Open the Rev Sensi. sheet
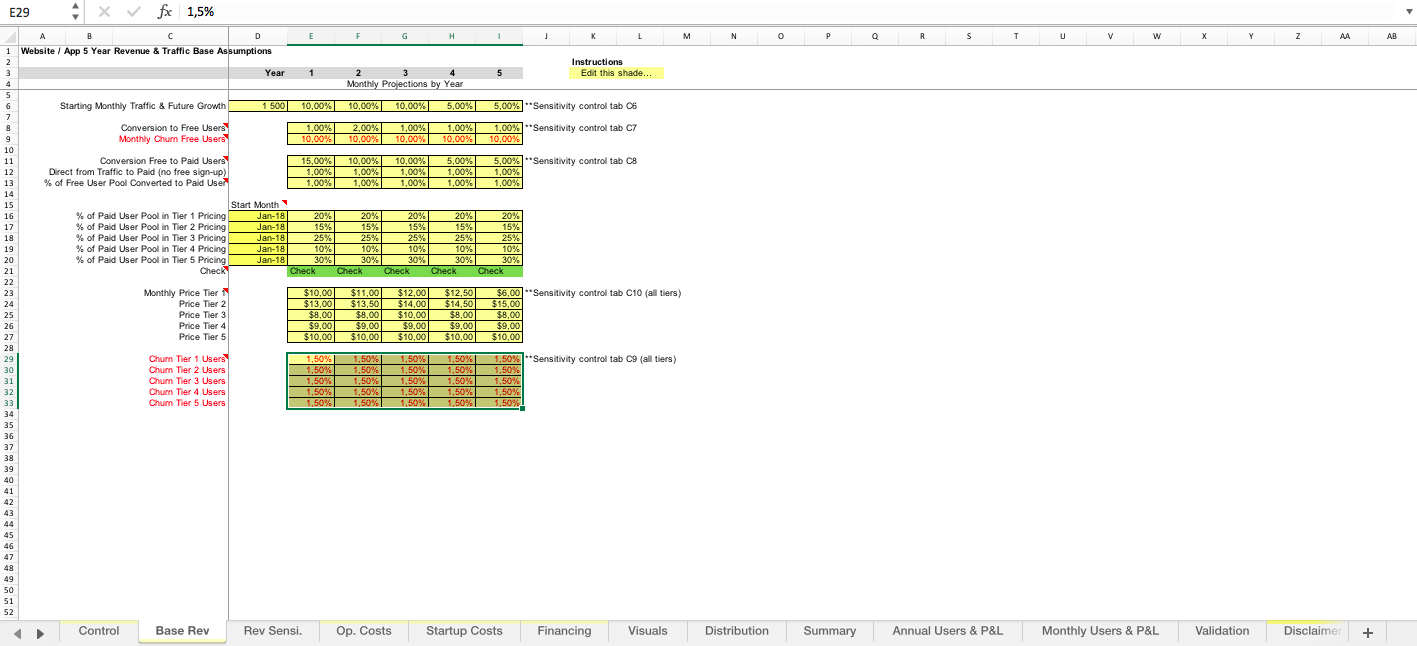The image size is (1417, 646). click(272, 631)
